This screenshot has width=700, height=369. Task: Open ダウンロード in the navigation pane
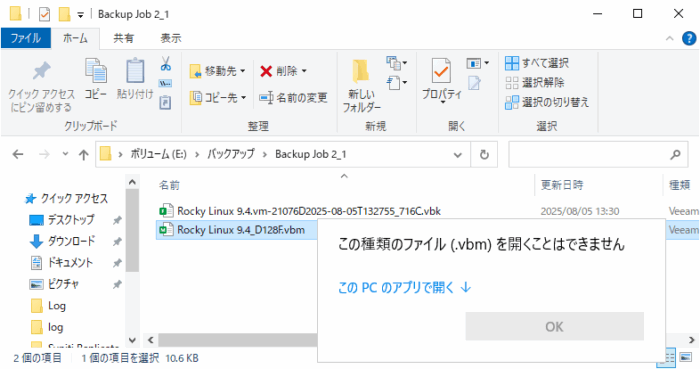coord(62,241)
